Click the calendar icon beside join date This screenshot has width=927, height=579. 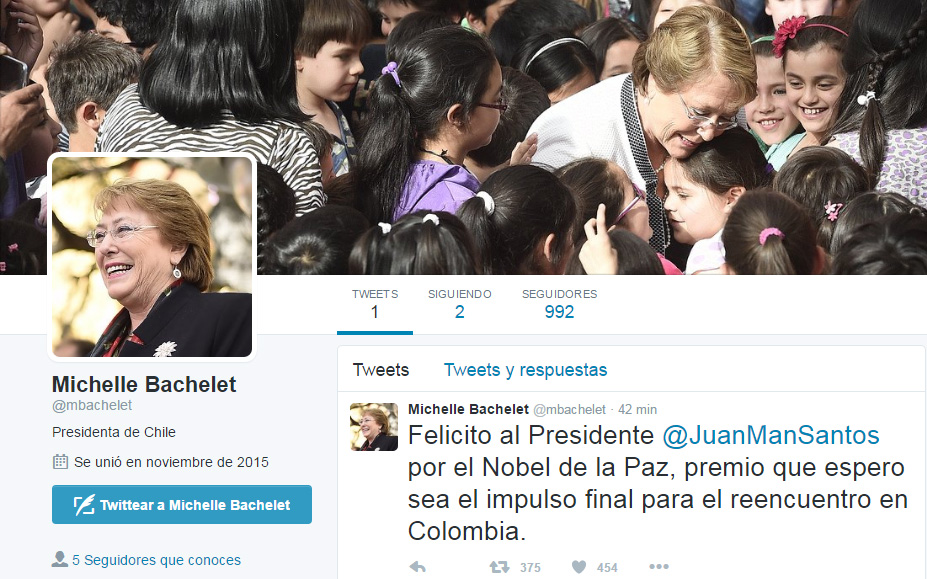pyautogui.click(x=60, y=461)
